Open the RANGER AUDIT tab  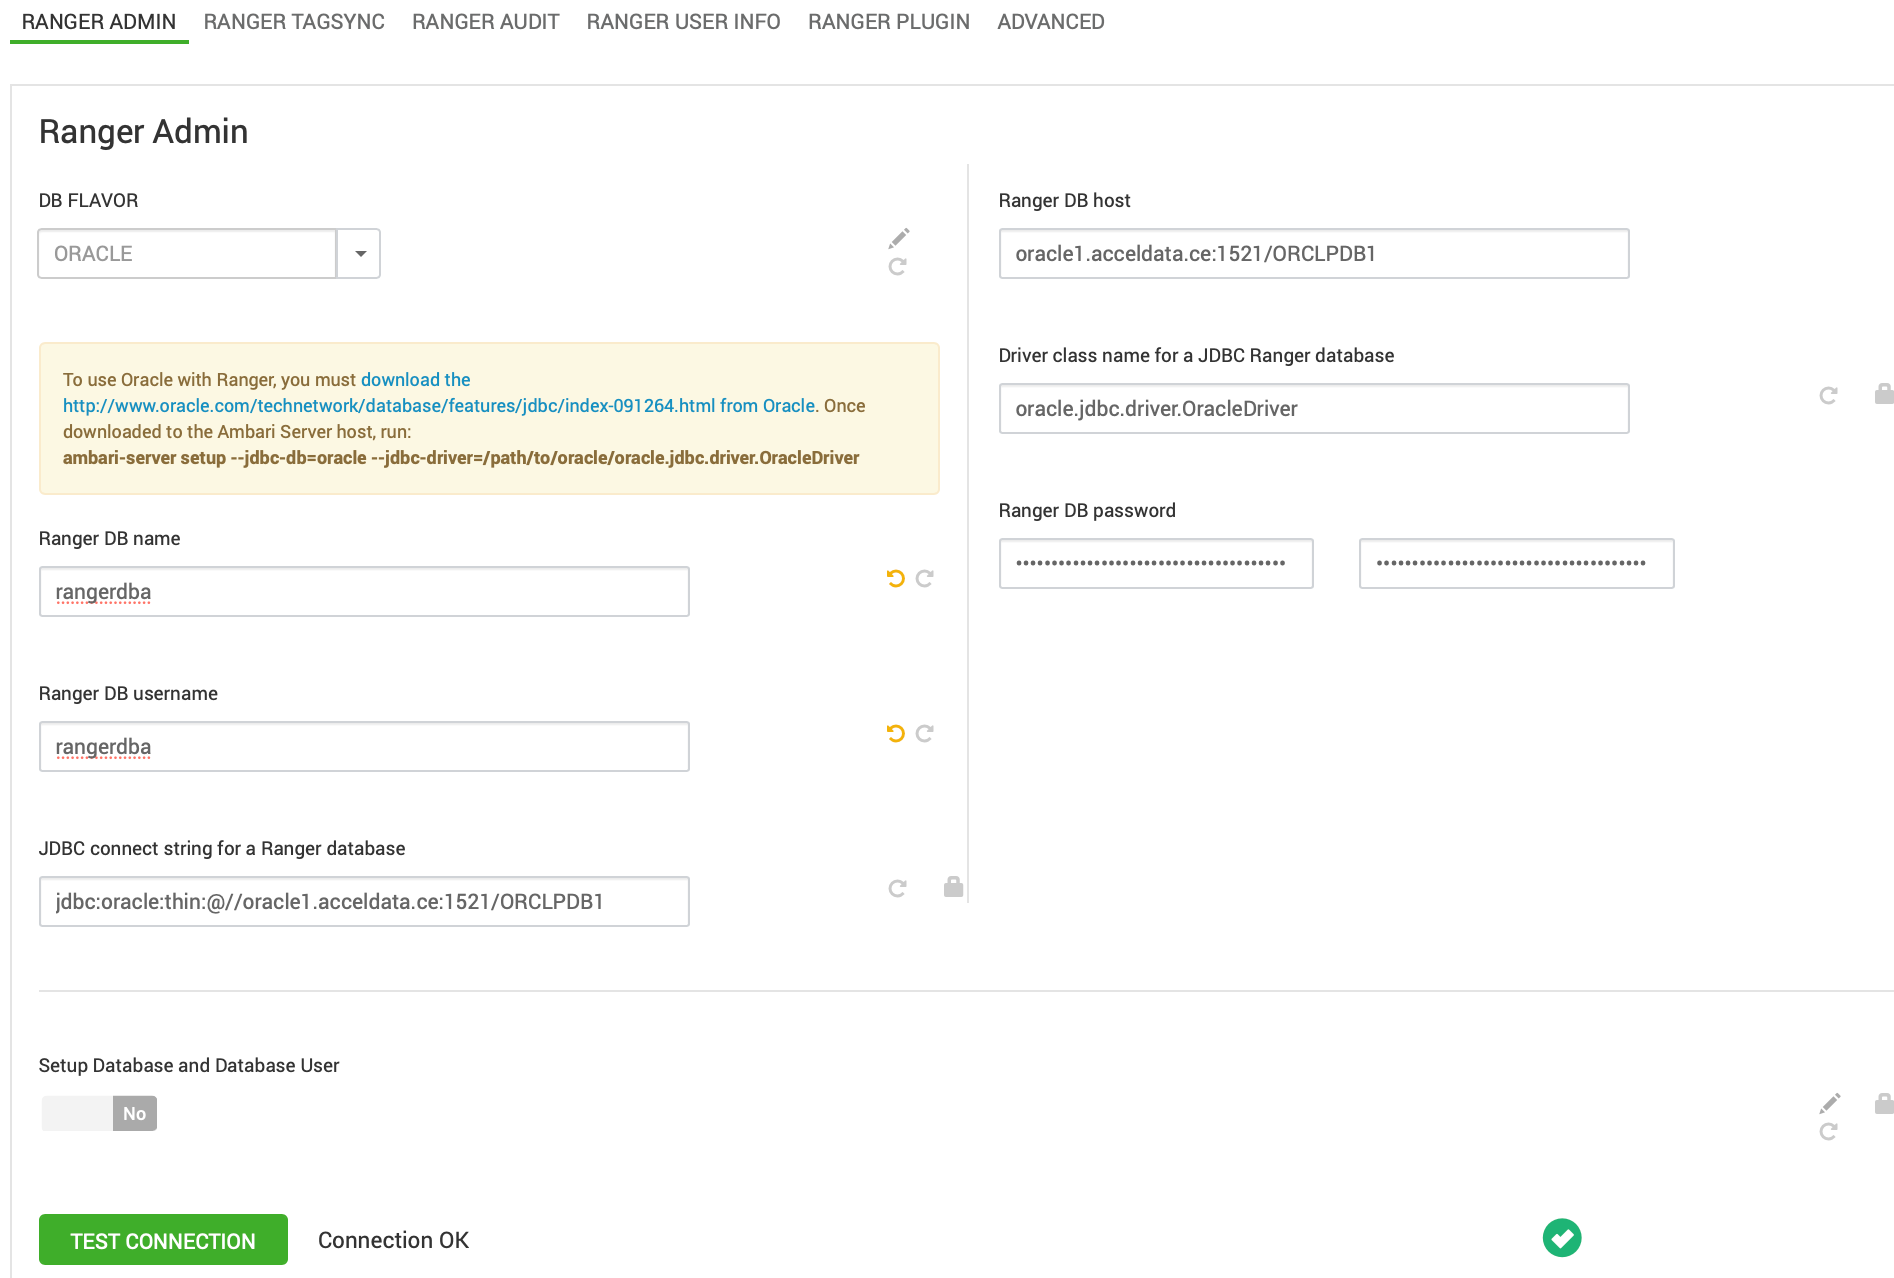click(x=485, y=22)
